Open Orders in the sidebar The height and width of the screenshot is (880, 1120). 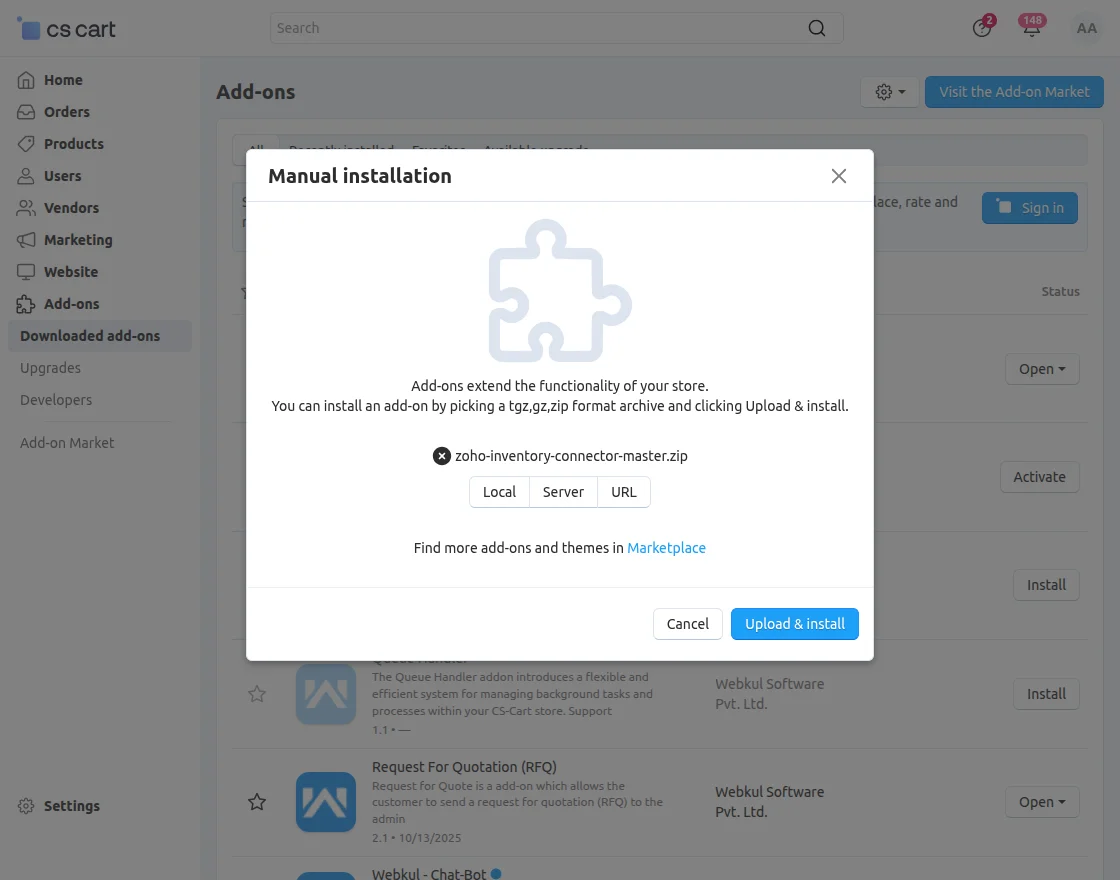click(66, 112)
